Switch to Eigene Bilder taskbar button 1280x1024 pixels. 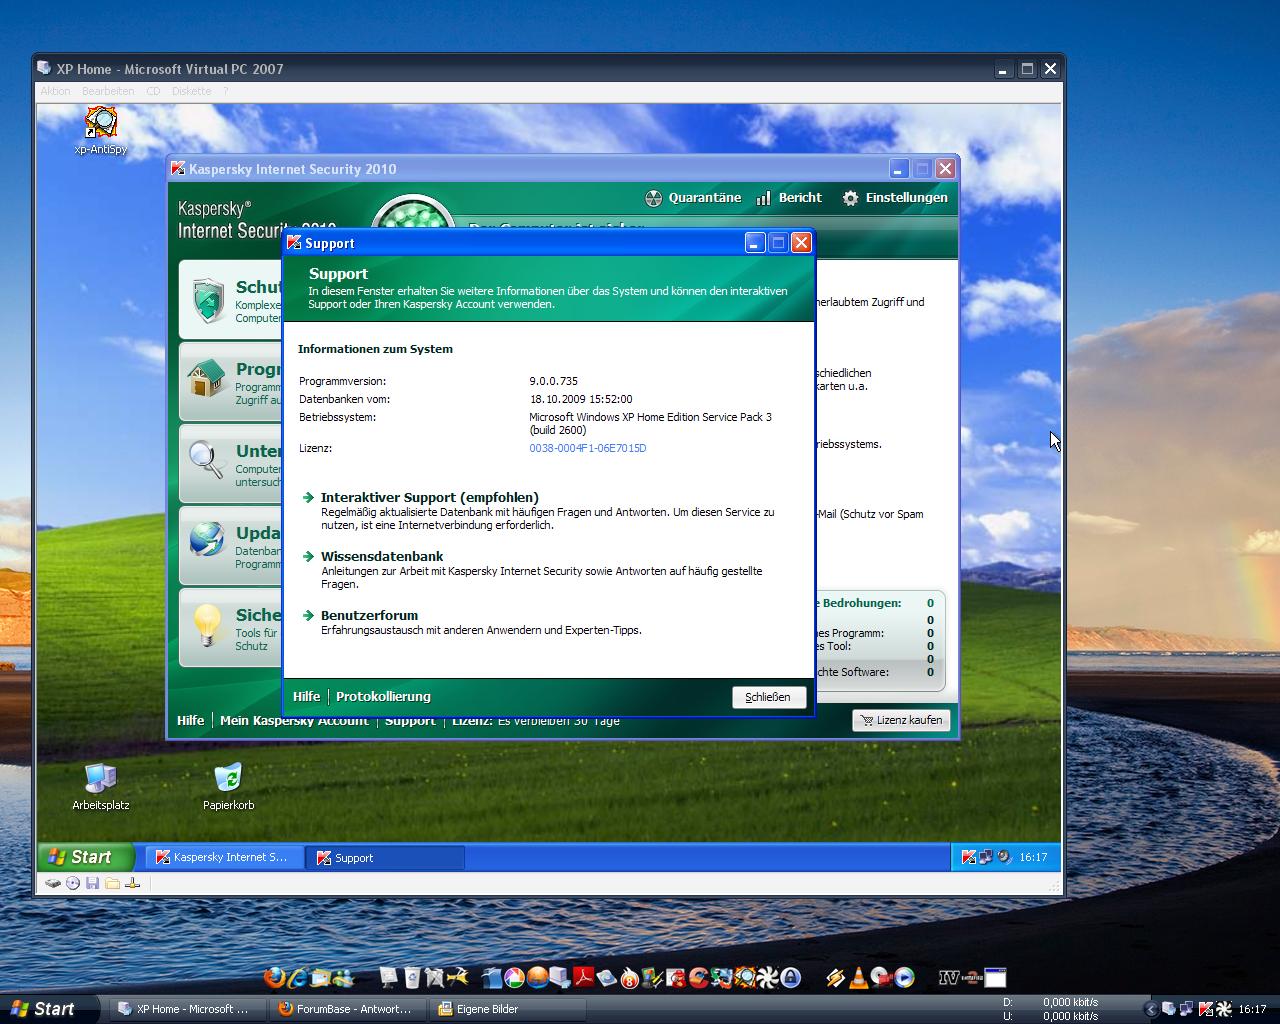pyautogui.click(x=507, y=1009)
